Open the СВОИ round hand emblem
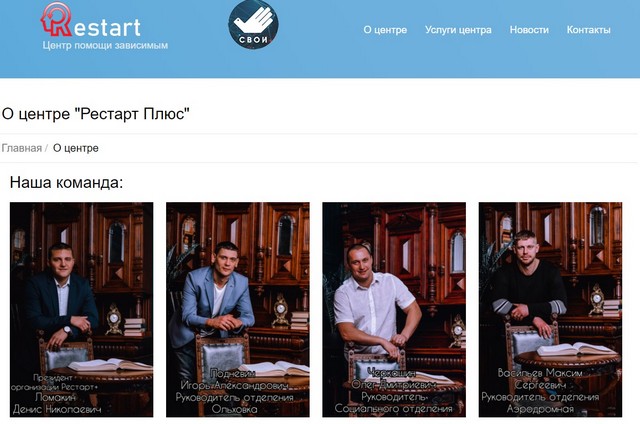Screen dimensions: 640x424 click(x=253, y=24)
